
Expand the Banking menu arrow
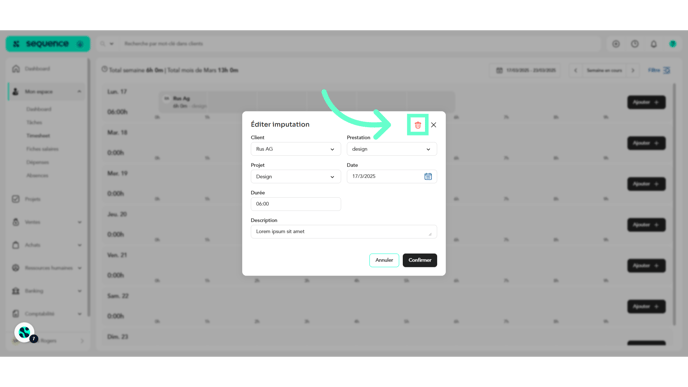pyautogui.click(x=79, y=291)
